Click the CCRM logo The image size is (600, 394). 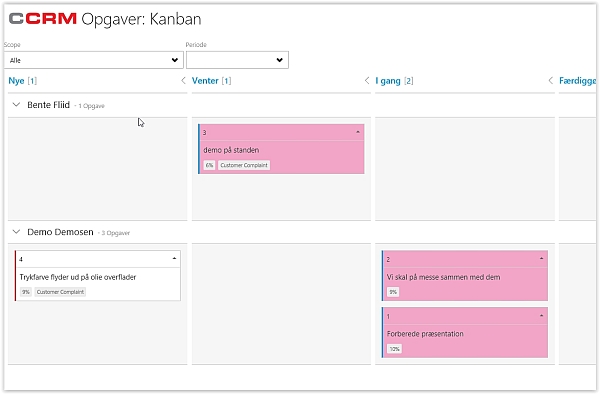point(43,18)
